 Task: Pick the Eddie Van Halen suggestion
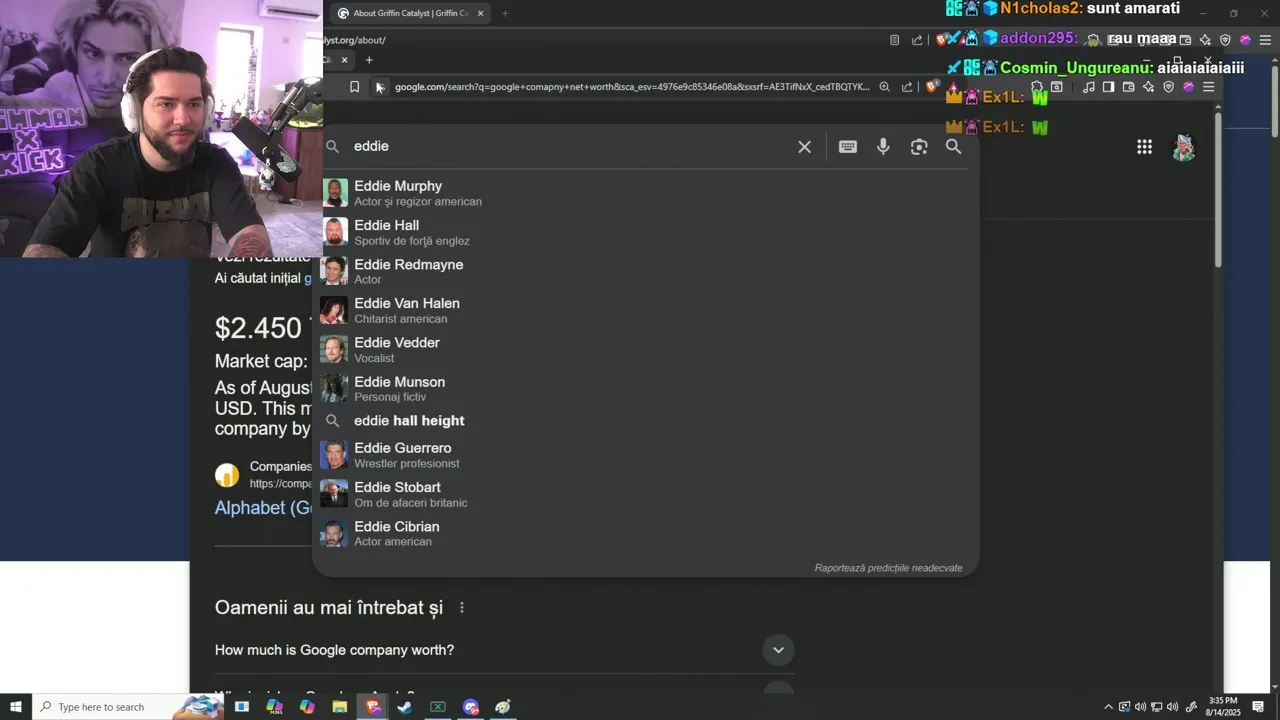(x=645, y=310)
